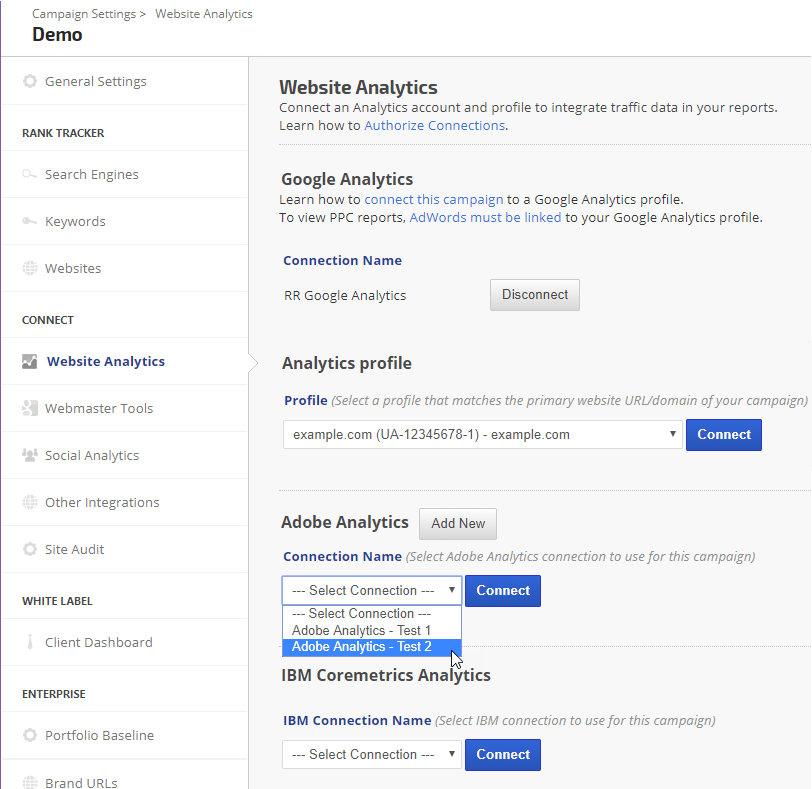Click the Search Engines key icon

[30, 175]
